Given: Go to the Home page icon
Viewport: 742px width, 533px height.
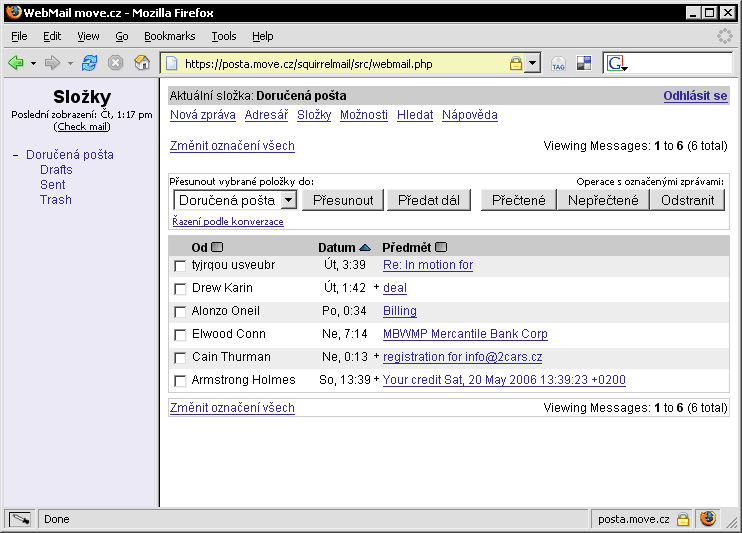Looking at the screenshot, I should click(x=142, y=62).
